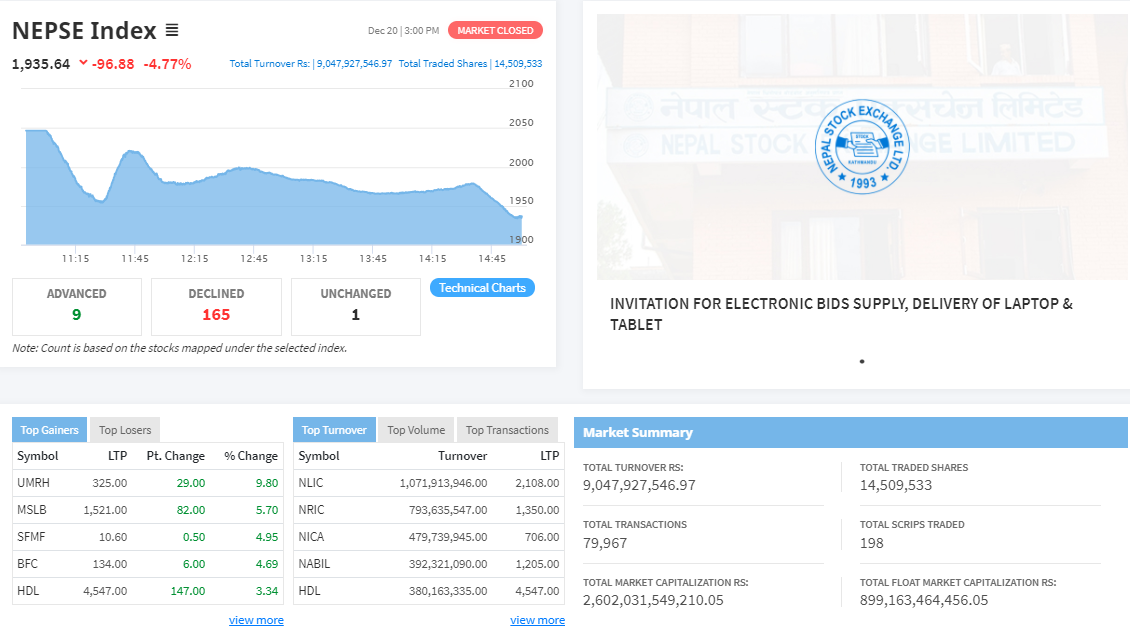The image size is (1130, 637).
Task: Click UMRH's 9.80 percent change
Action: tap(267, 483)
